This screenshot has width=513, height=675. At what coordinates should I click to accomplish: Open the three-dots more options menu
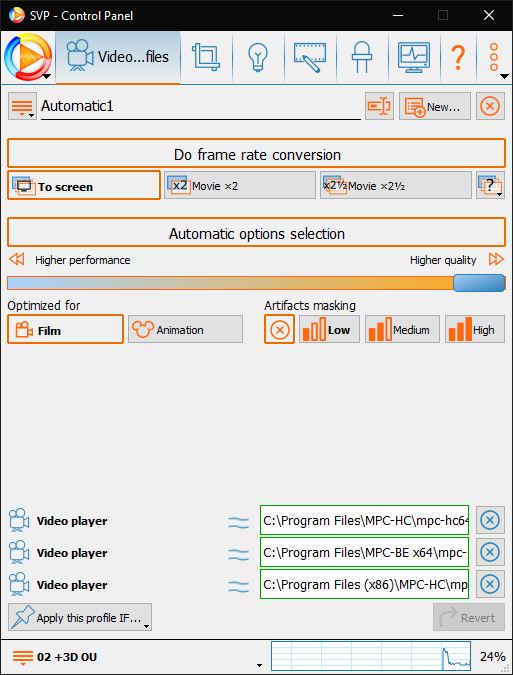point(494,57)
